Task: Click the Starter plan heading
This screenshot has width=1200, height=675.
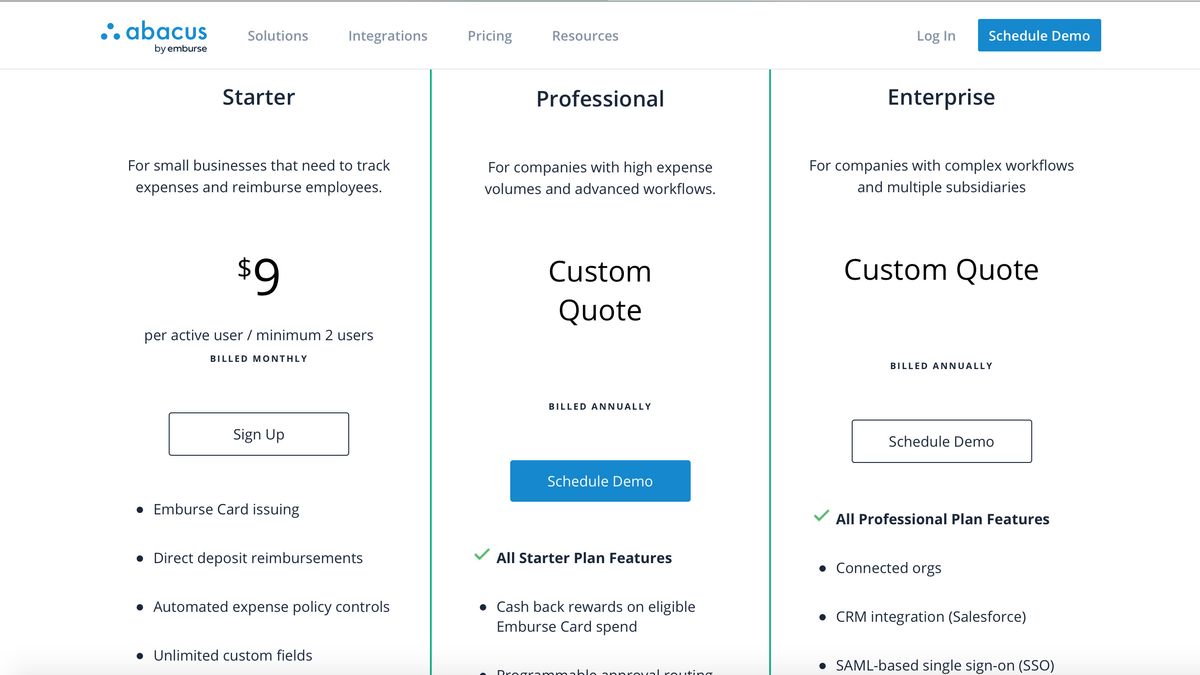Action: (259, 97)
